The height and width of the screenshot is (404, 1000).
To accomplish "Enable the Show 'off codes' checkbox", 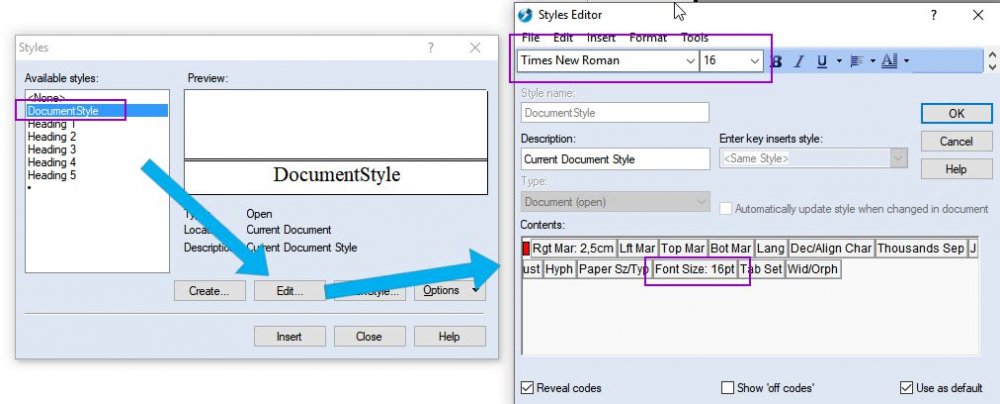I will 727,387.
